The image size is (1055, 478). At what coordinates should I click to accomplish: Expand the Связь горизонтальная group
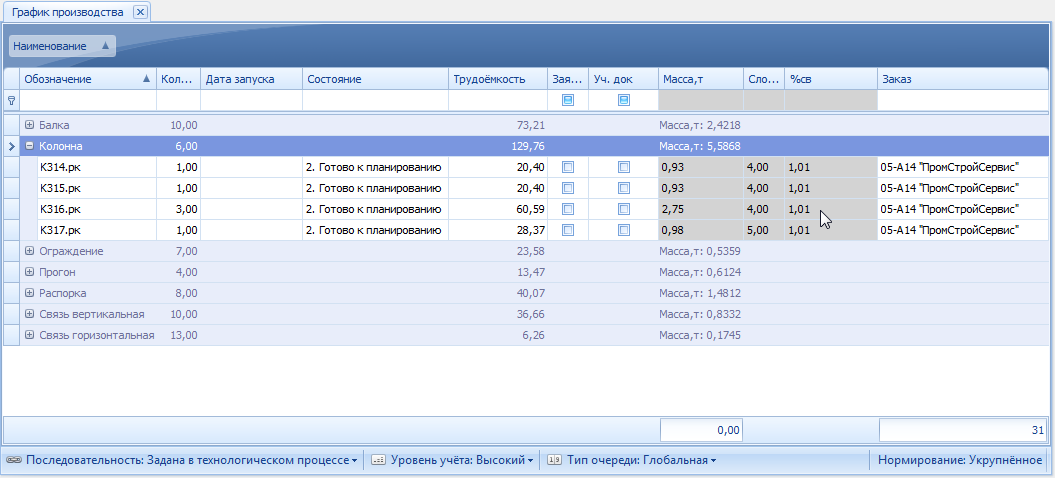pyautogui.click(x=30, y=335)
